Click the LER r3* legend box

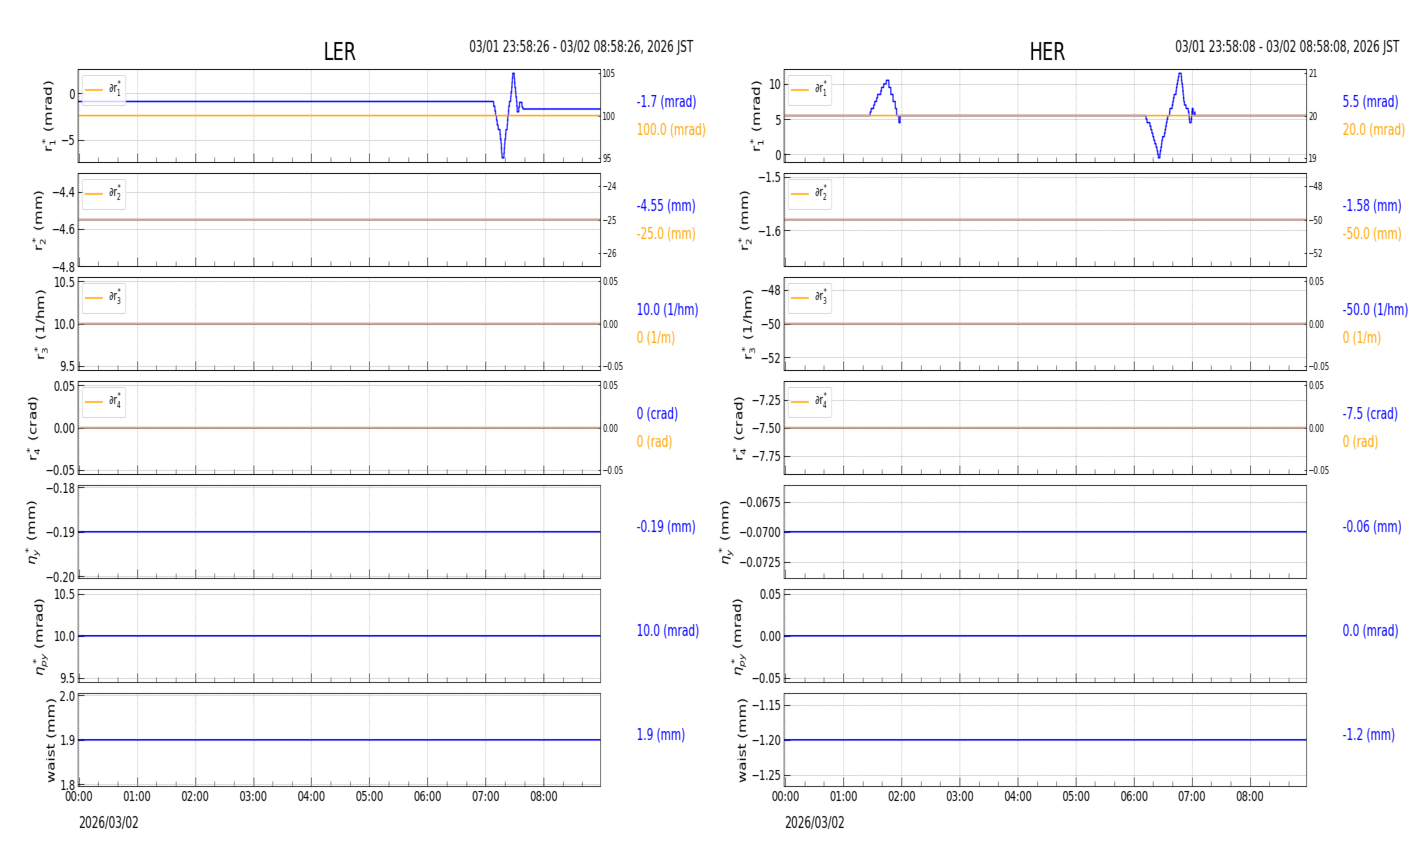[x=104, y=298]
